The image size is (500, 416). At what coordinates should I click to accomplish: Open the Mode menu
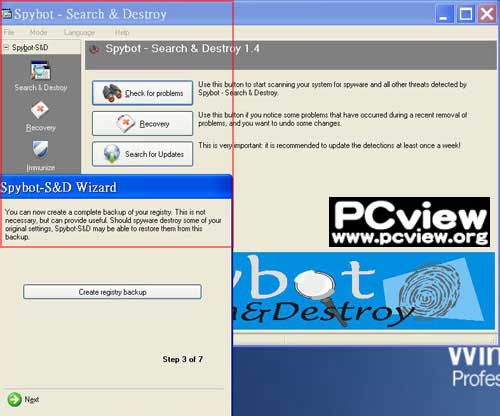point(38,32)
